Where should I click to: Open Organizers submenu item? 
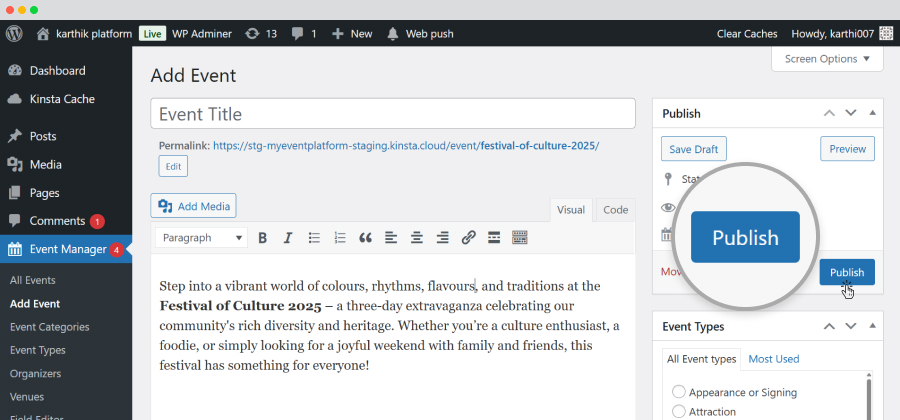pos(35,374)
